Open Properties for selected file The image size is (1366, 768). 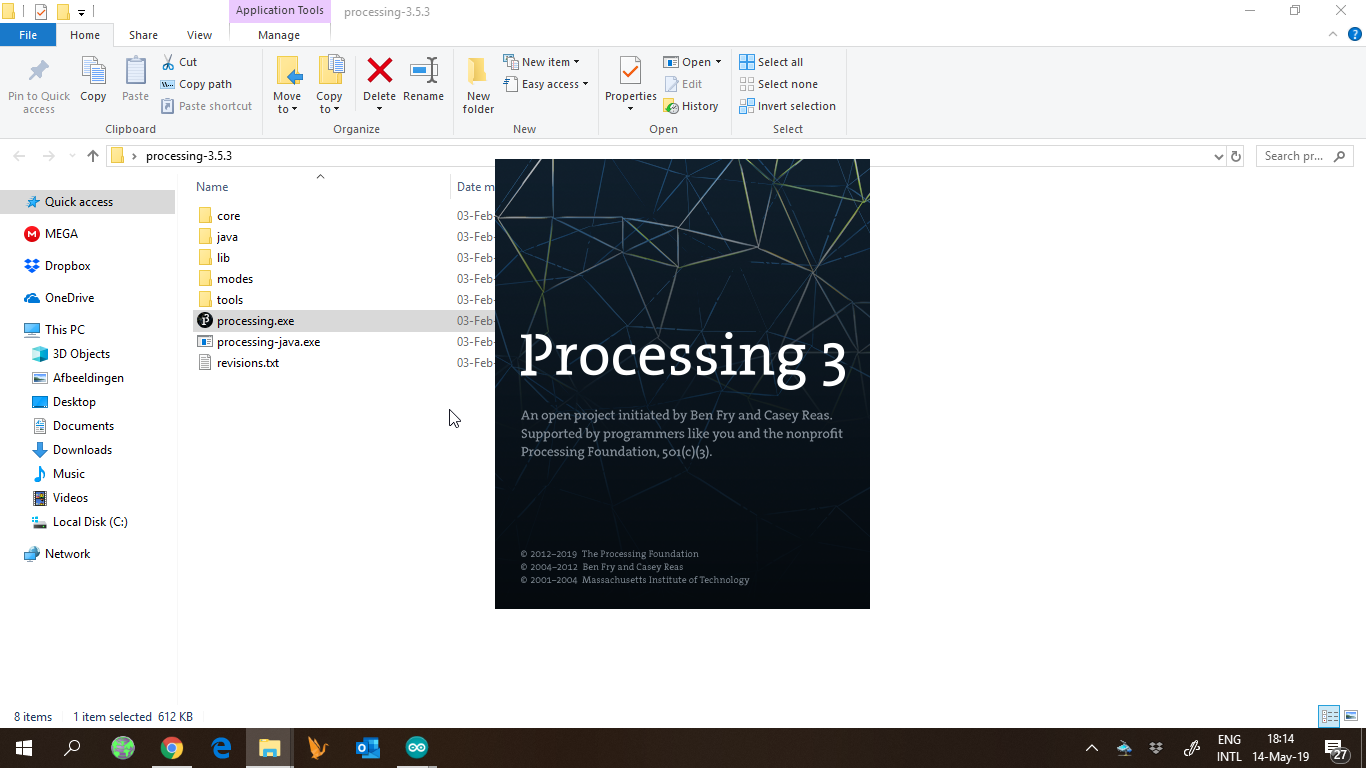pos(630,85)
